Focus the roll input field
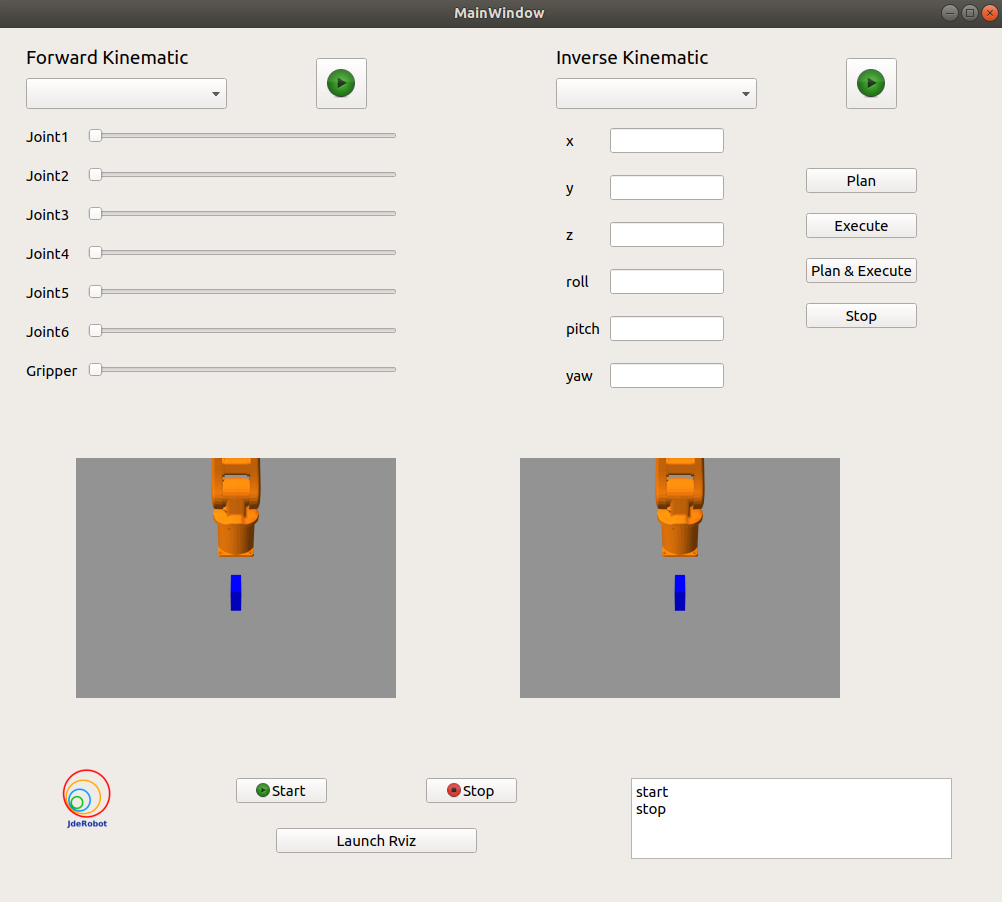This screenshot has height=902, width=1002. pos(667,282)
